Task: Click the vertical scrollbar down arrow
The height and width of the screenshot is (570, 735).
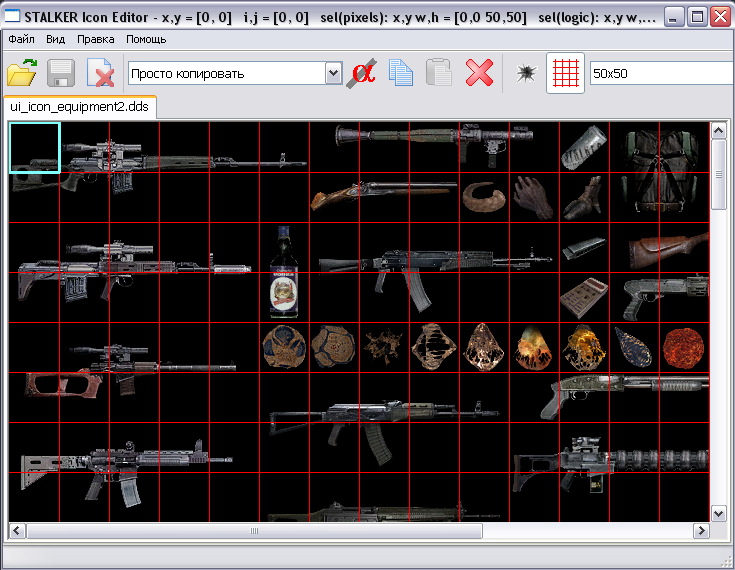Action: (x=718, y=512)
